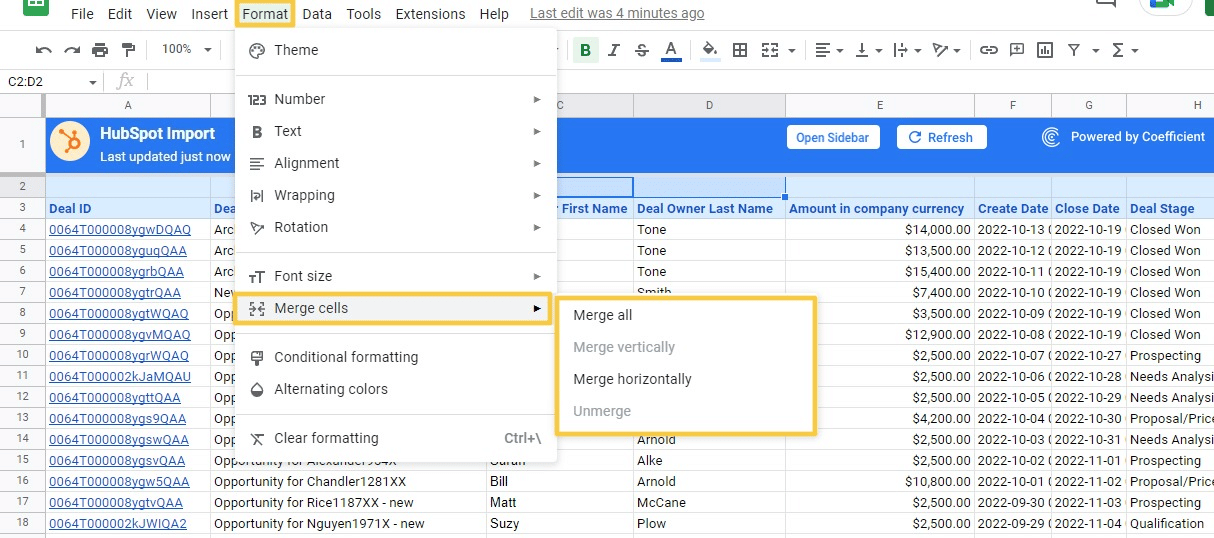Image resolution: width=1214 pixels, height=538 pixels.
Task: Open the File menu
Action: pyautogui.click(x=83, y=14)
